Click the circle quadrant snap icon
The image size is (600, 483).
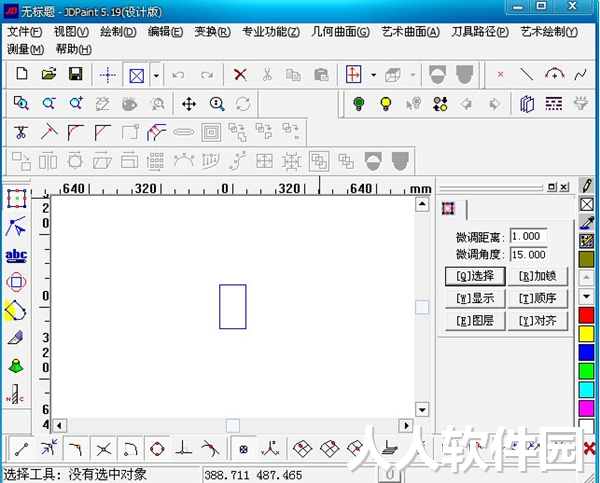click(x=157, y=449)
